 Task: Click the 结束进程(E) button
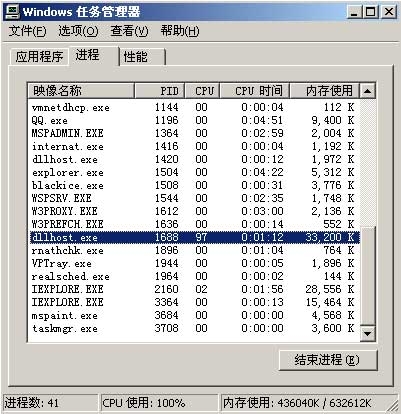328,360
